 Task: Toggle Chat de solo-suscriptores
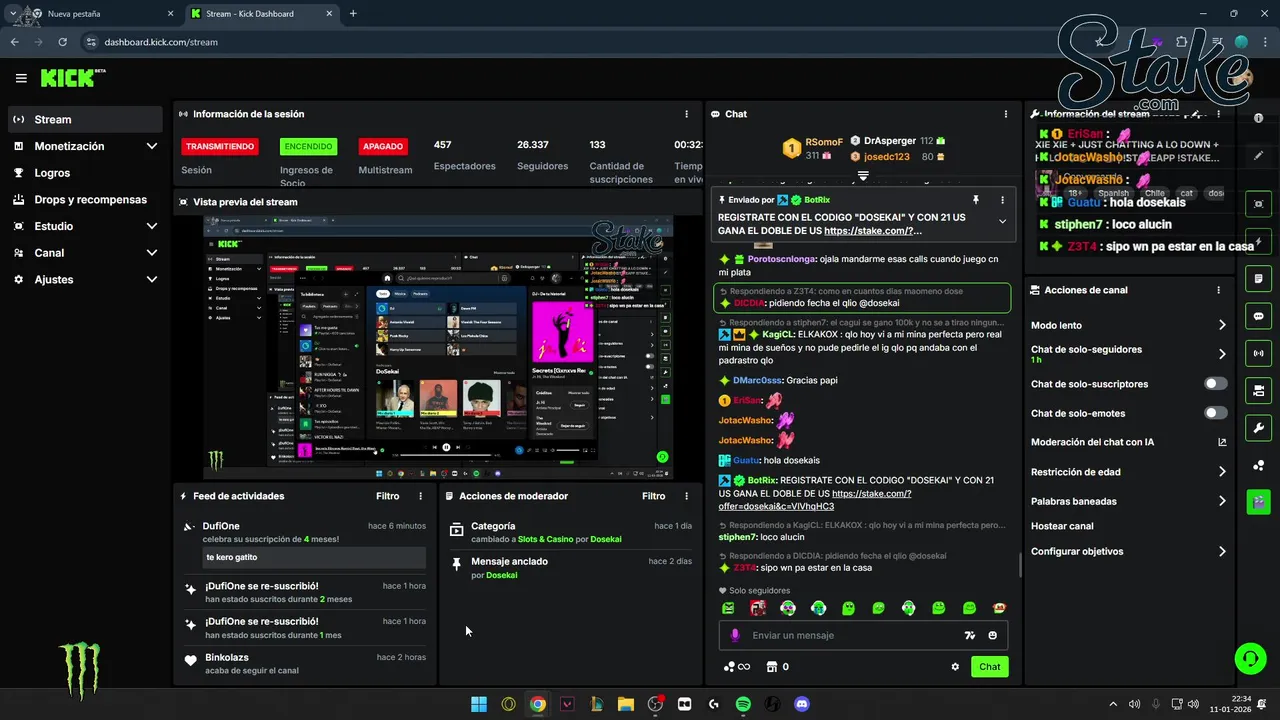(1216, 384)
